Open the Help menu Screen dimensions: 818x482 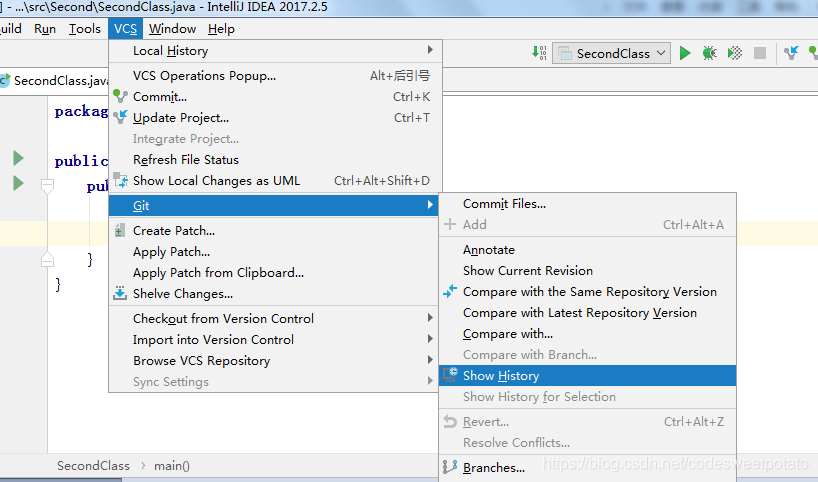click(221, 29)
